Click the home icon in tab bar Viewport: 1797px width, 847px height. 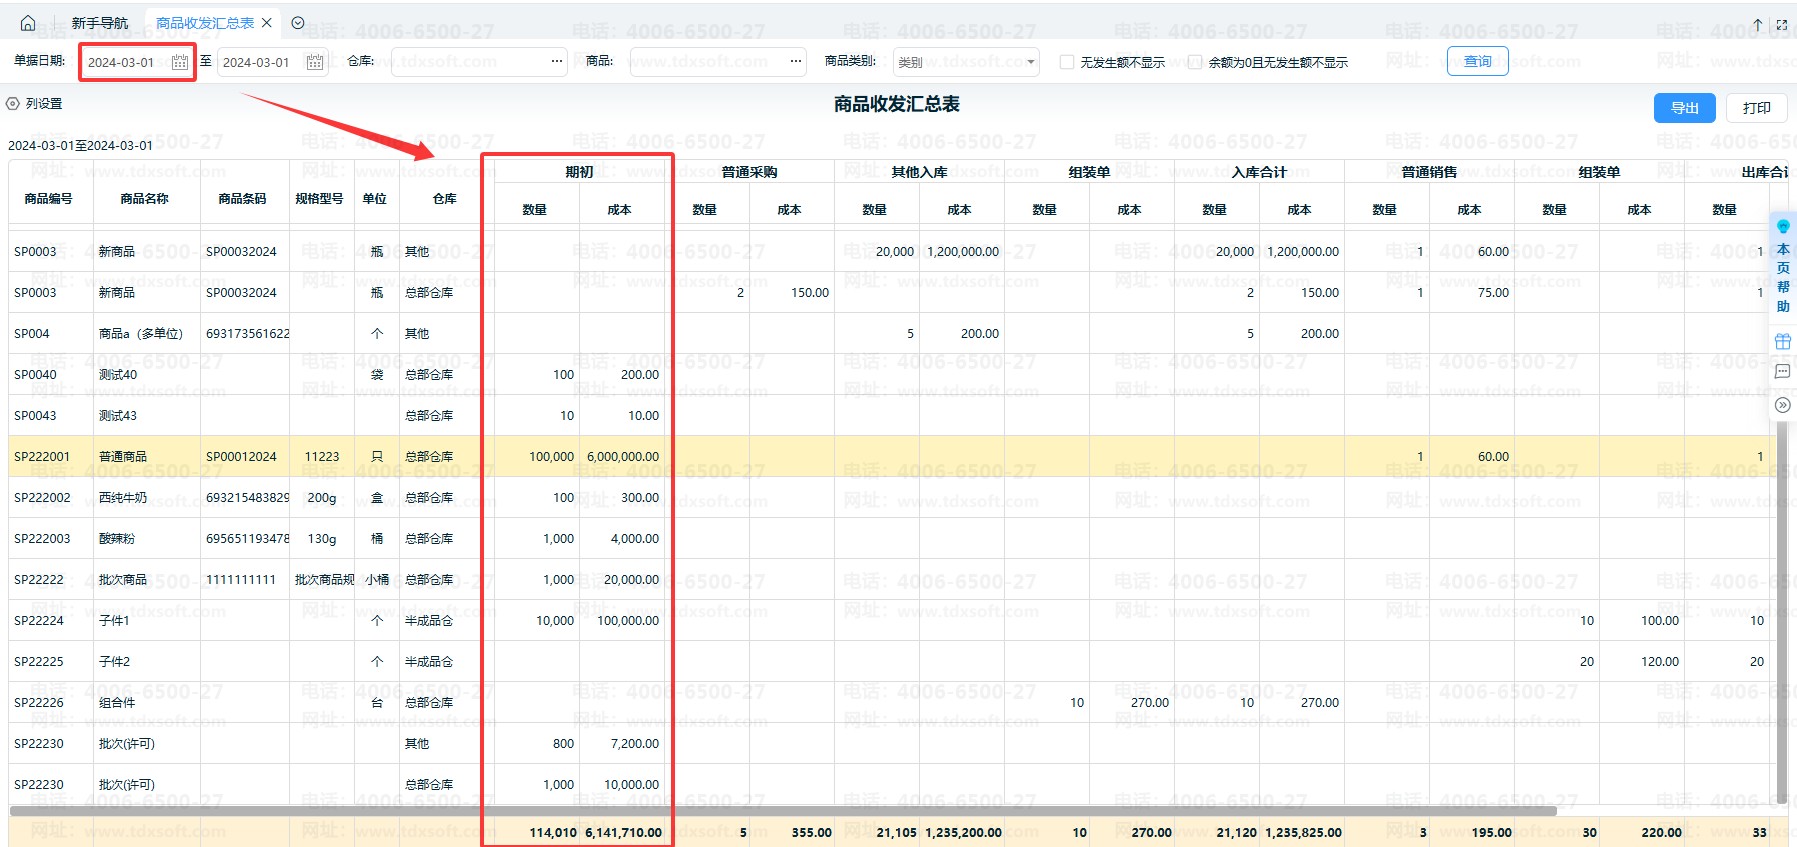click(x=28, y=23)
